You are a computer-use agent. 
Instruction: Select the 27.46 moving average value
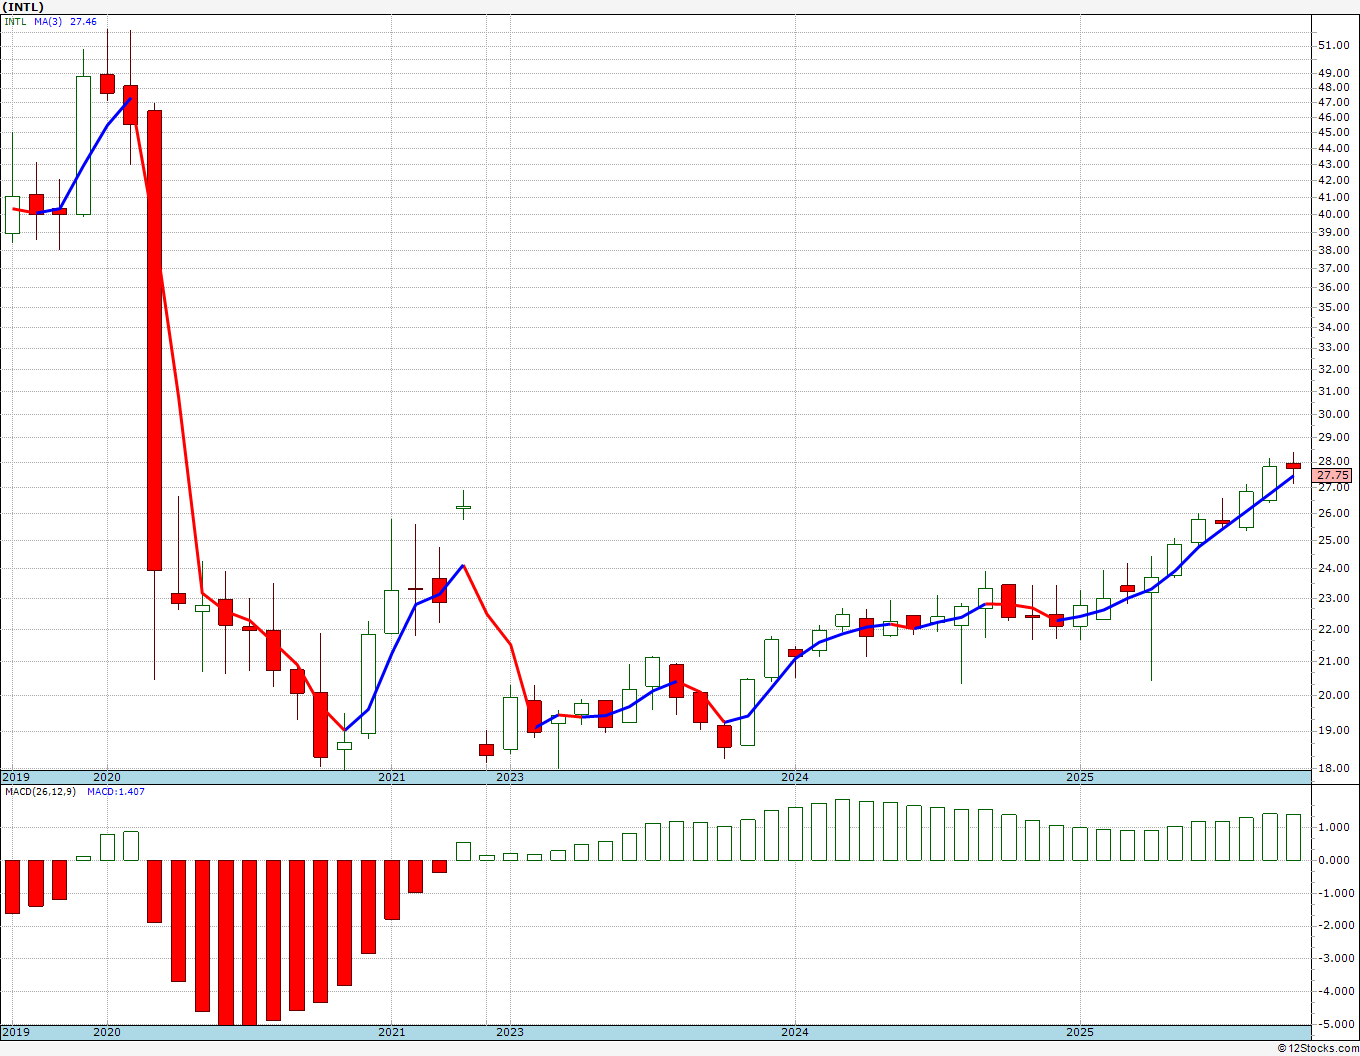83,21
